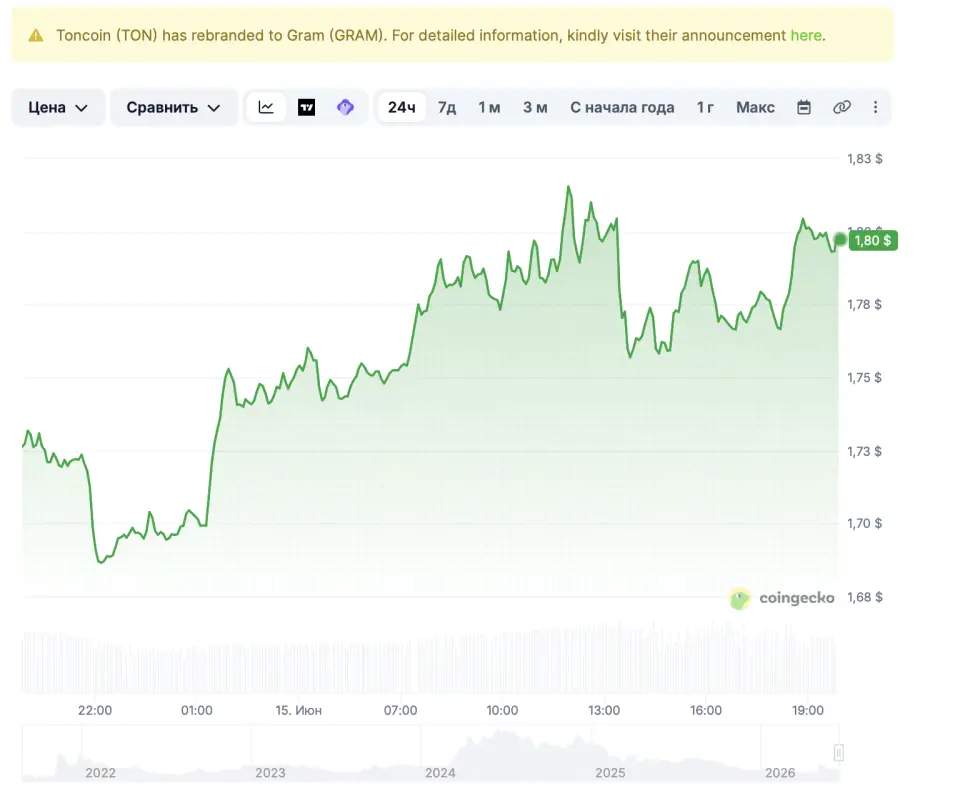Click the 1,80 $ current price label
960x803 pixels.
(x=873, y=241)
